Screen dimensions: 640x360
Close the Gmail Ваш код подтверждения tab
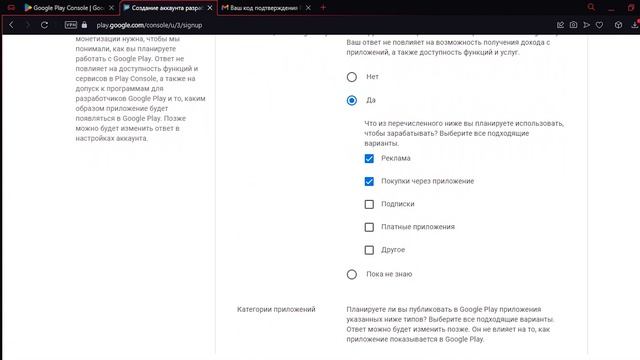[x=308, y=8]
